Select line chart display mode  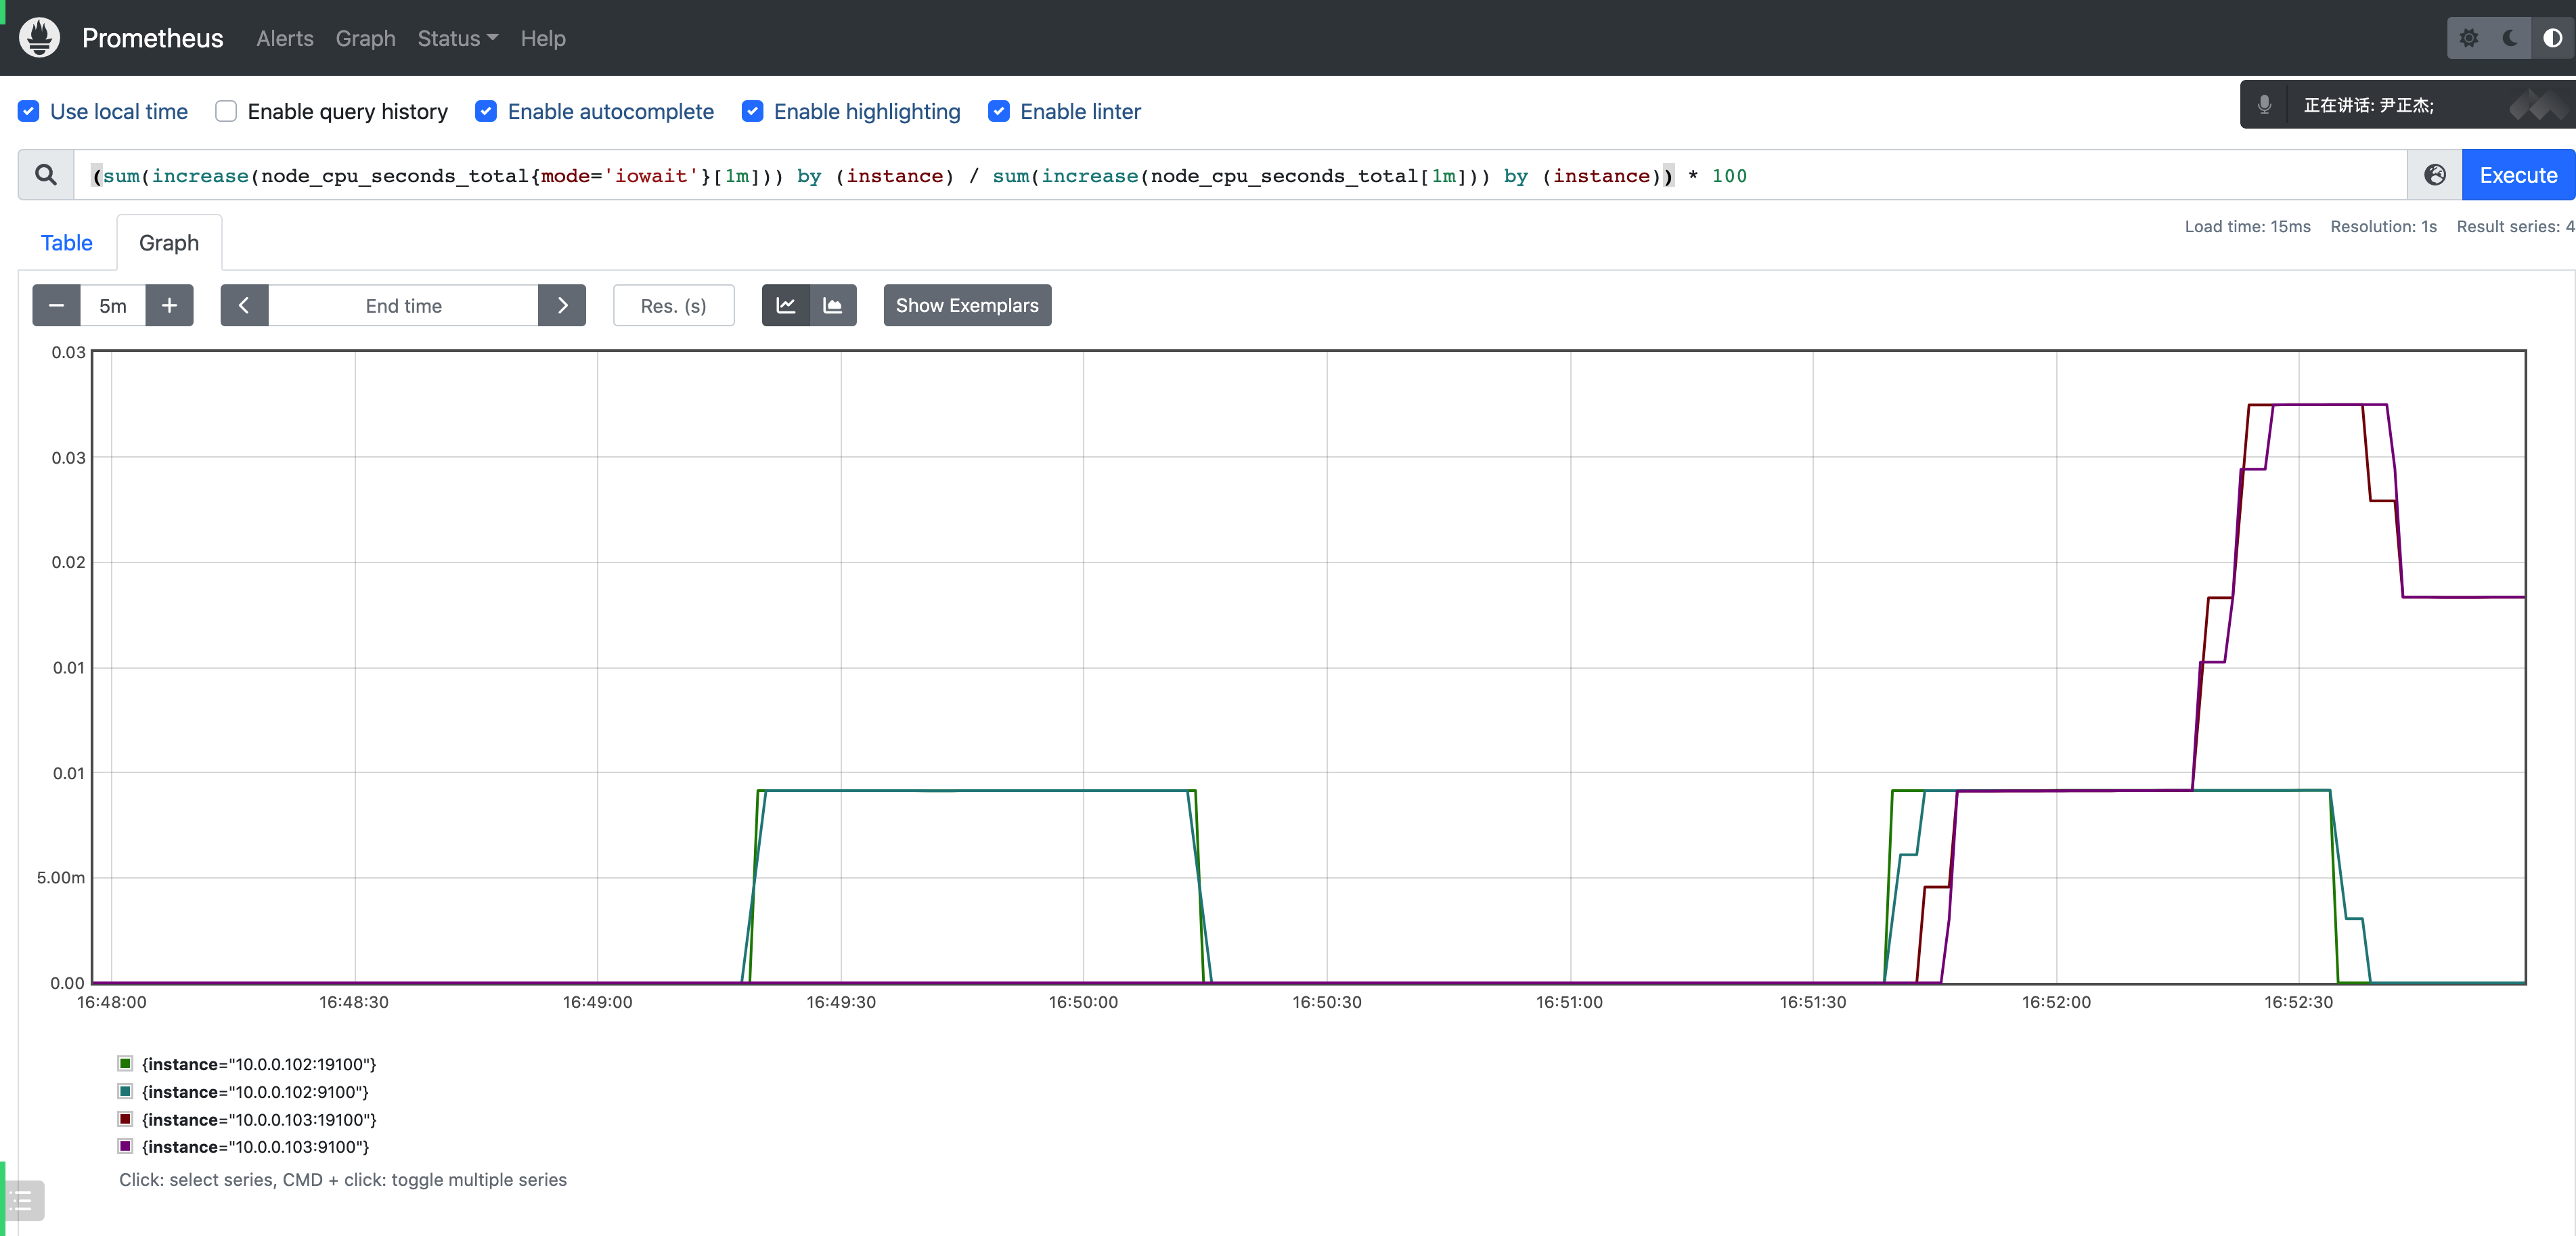tap(786, 305)
